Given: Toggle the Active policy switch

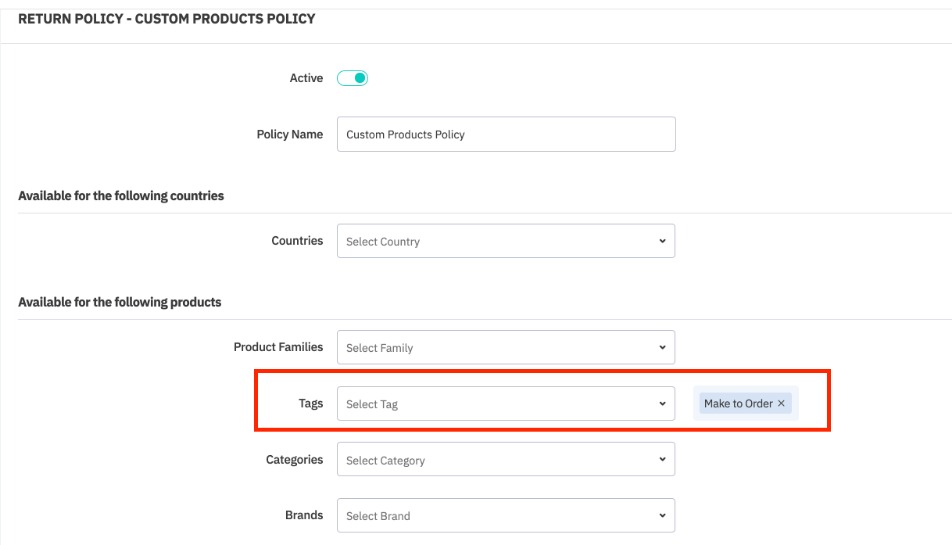Looking at the screenshot, I should [353, 78].
